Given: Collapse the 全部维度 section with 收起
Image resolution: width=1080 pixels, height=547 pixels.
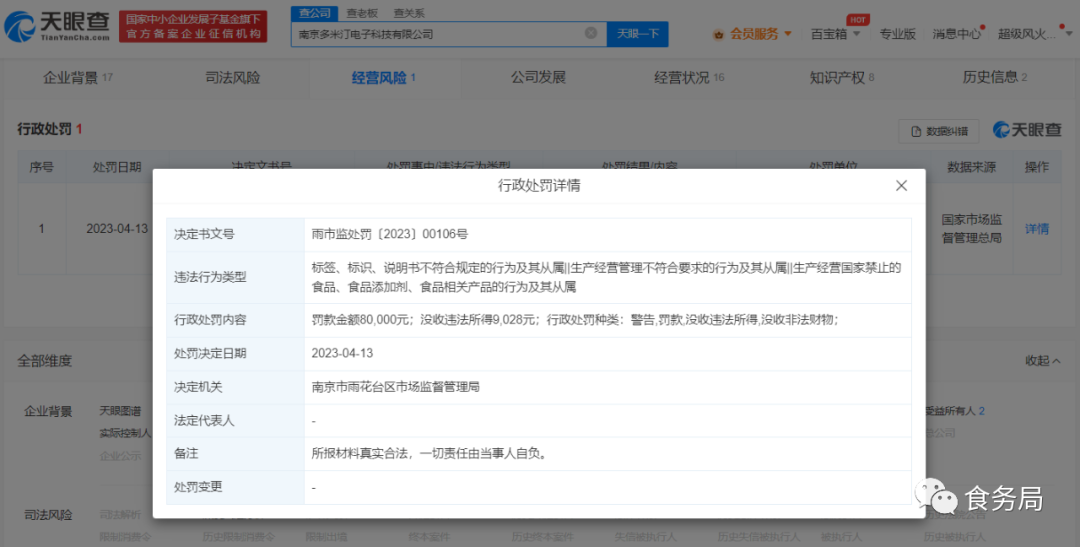Looking at the screenshot, I should (1043, 360).
